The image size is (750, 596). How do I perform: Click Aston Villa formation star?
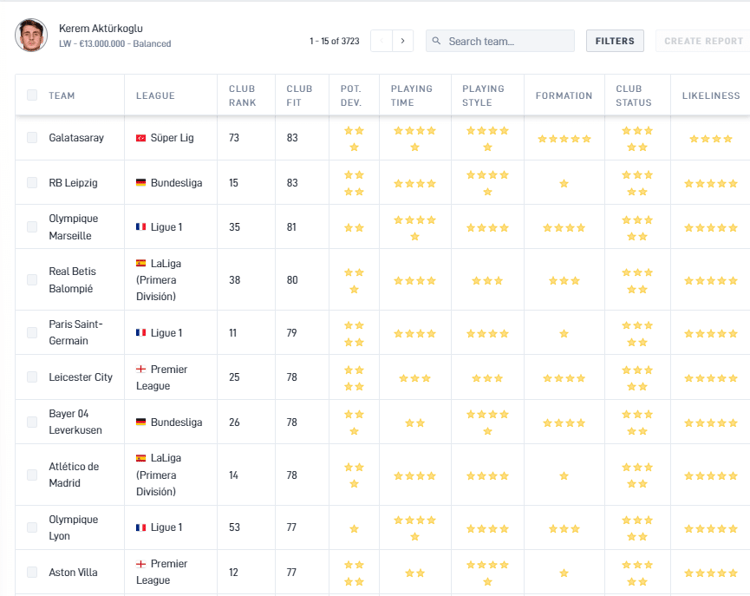click(x=564, y=573)
